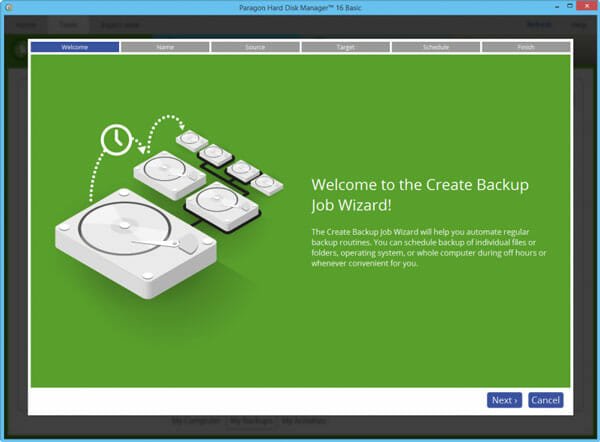Click the Next button
This screenshot has height=442, width=600.
[x=505, y=400]
